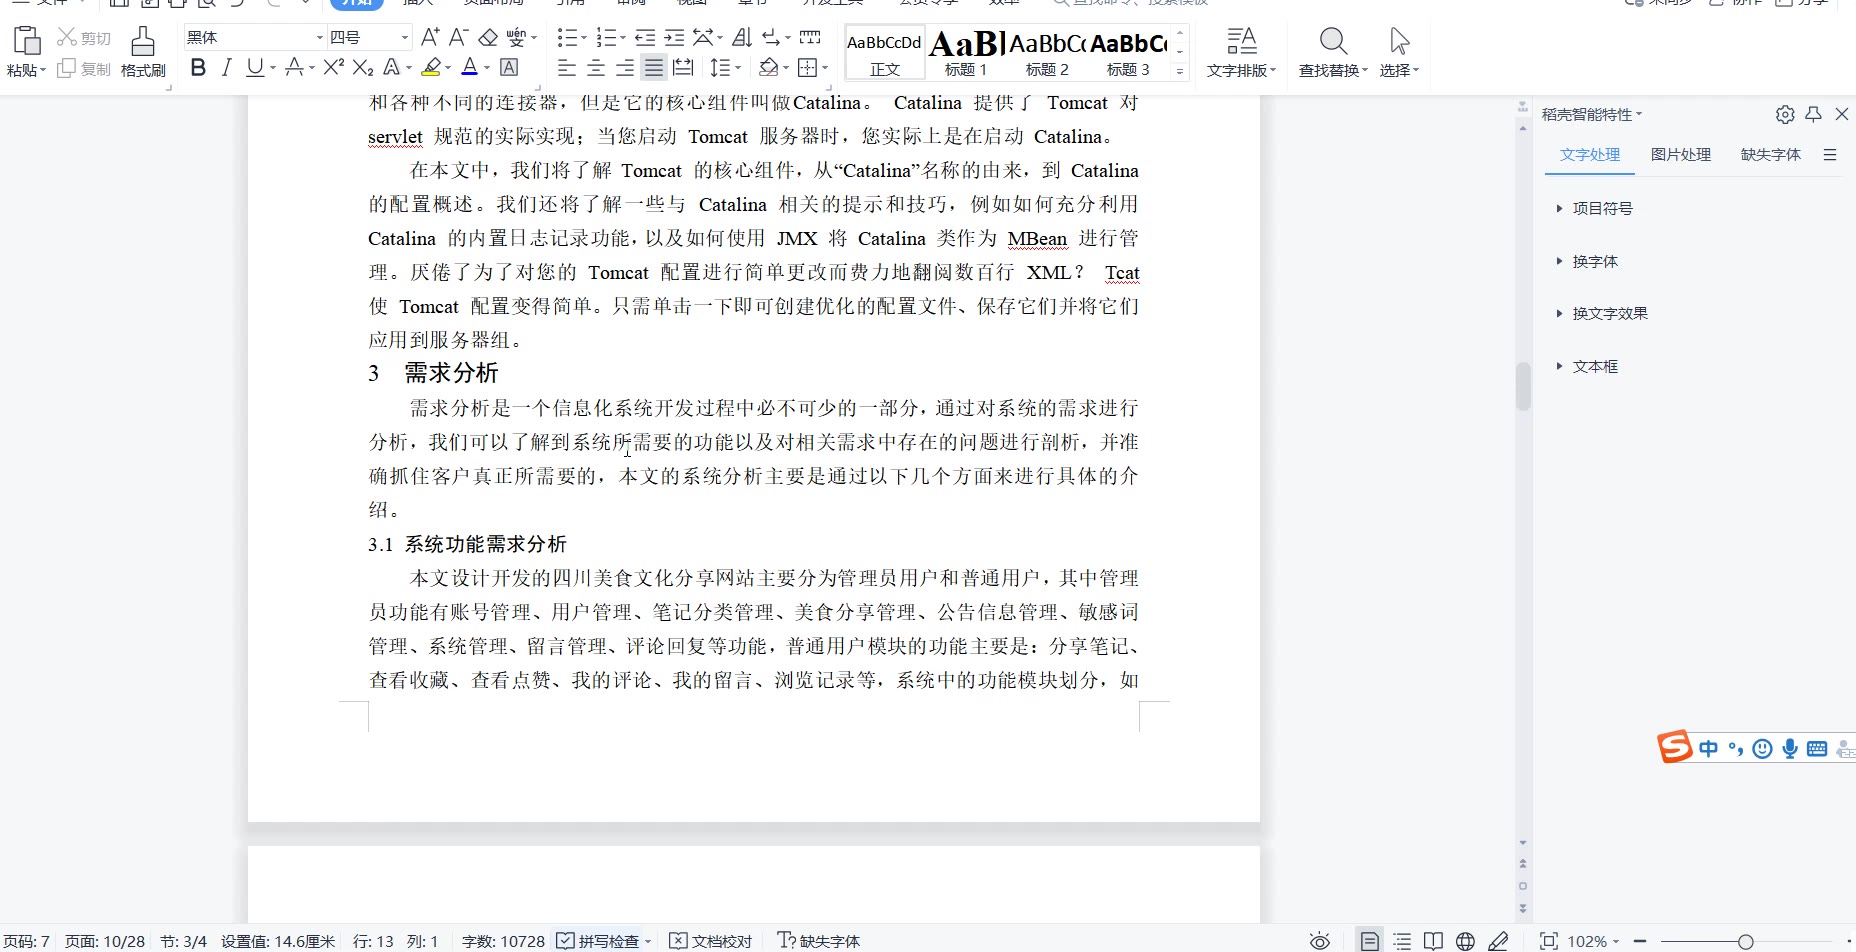Increase paragraph indent
The width and height of the screenshot is (1856, 952).
point(675,38)
